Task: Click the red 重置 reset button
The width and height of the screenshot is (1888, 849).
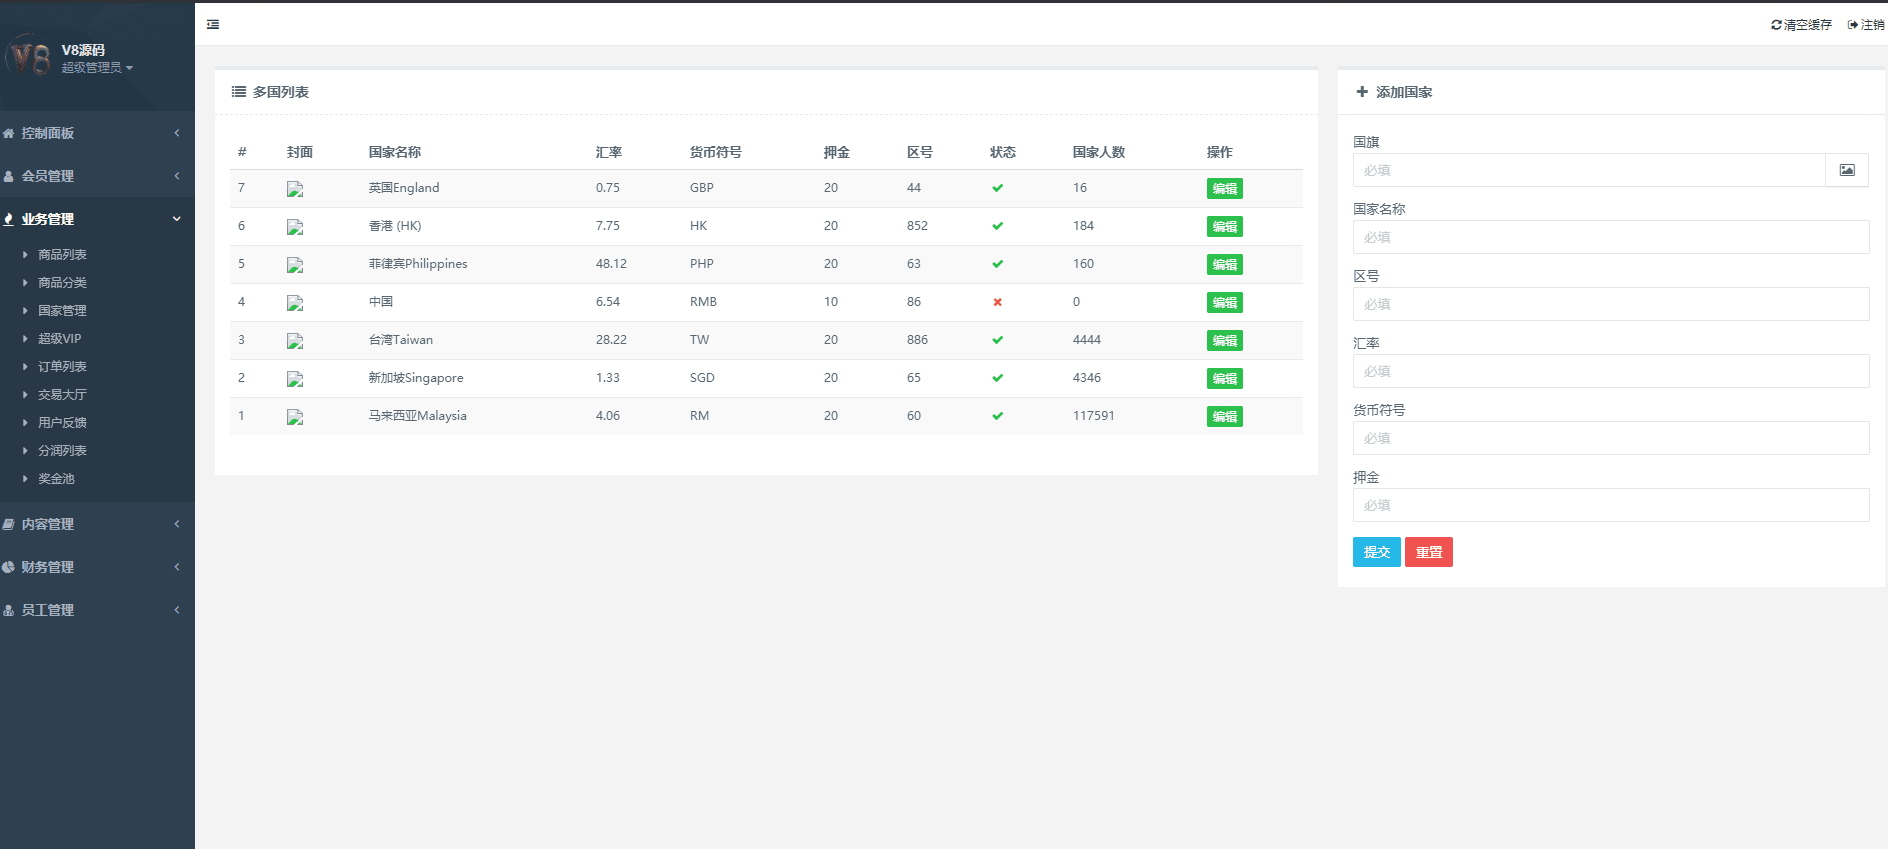Action: tap(1428, 552)
